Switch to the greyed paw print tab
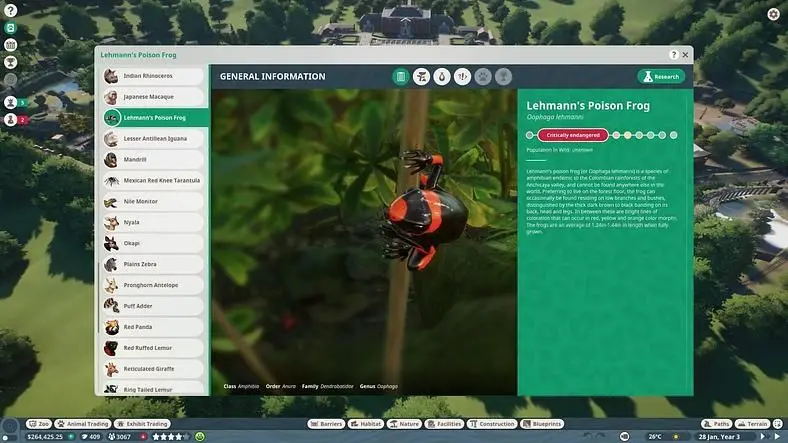Viewport: 788px width, 443px height. pyautogui.click(x=483, y=77)
